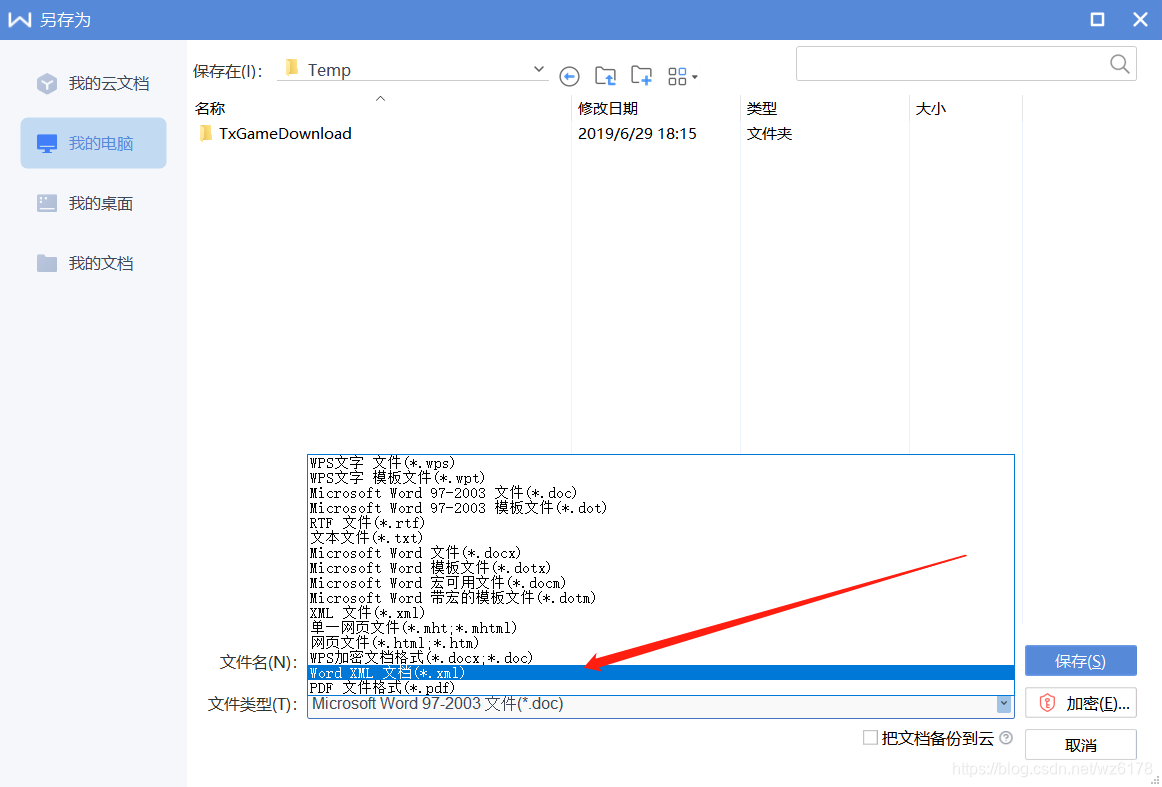
Task: Choose Microsoft Word 97-2003 模板文件(*.dot)
Action: (x=660, y=508)
